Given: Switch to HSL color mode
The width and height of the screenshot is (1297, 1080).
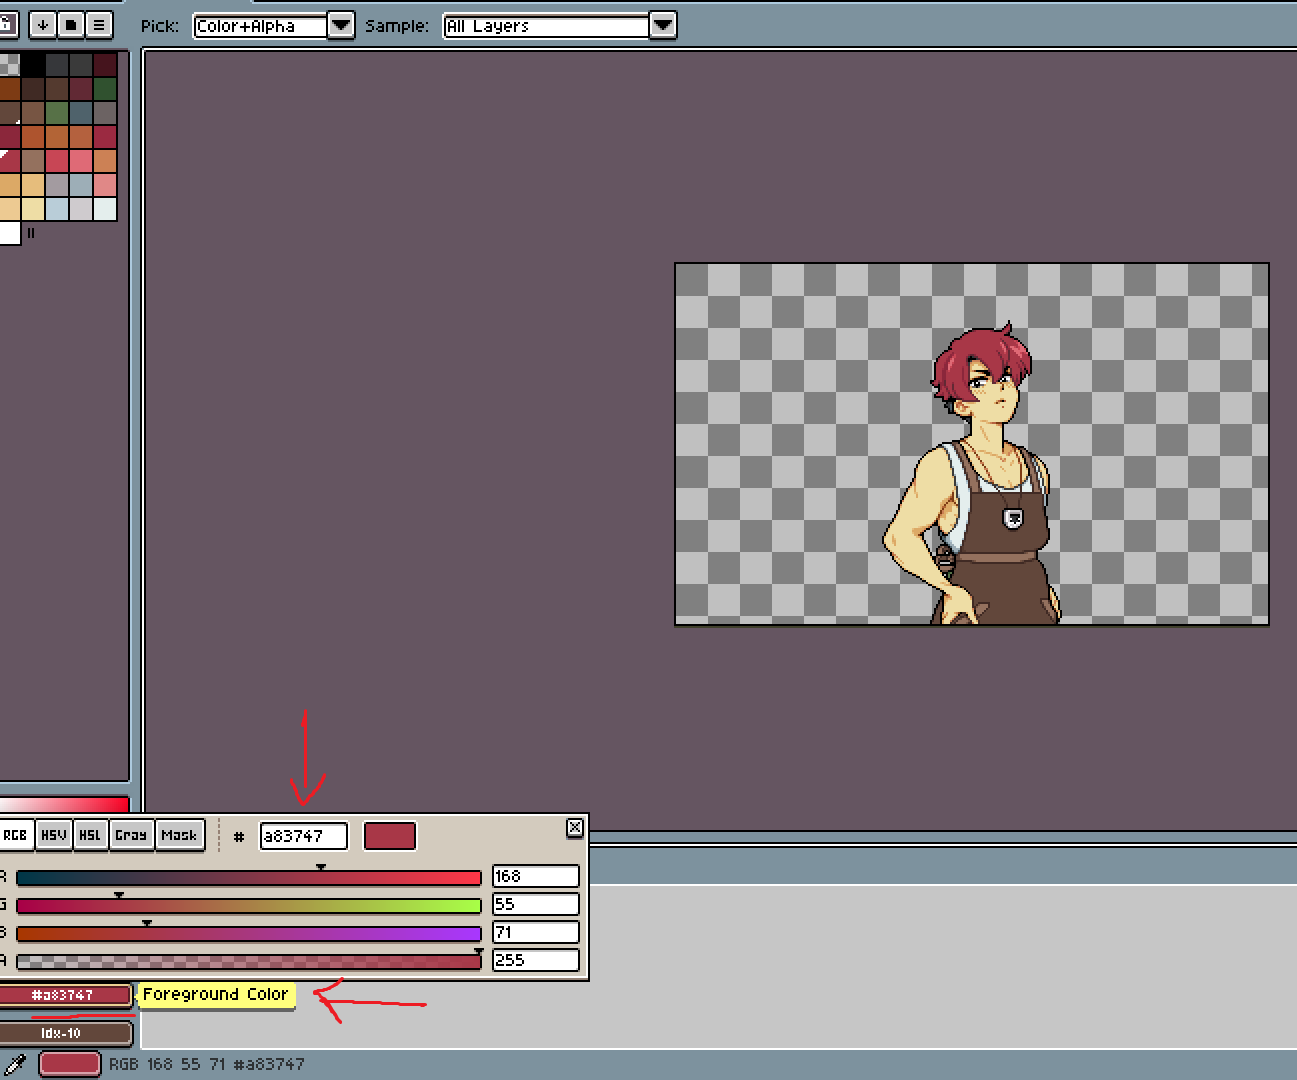Looking at the screenshot, I should tap(90, 835).
